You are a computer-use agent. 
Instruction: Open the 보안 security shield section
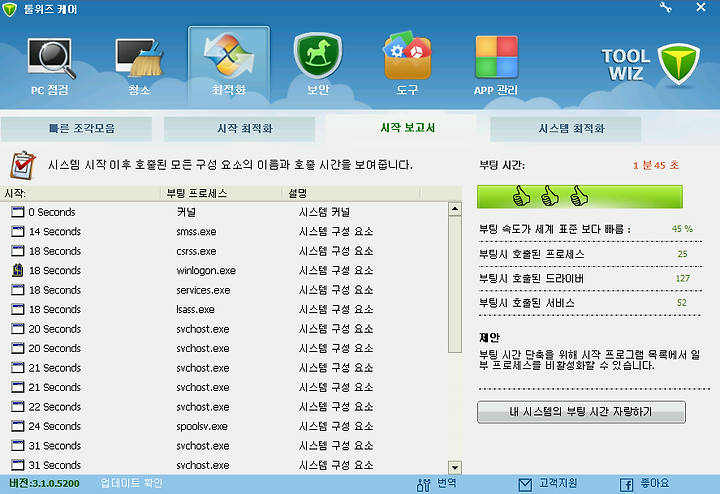tap(318, 64)
